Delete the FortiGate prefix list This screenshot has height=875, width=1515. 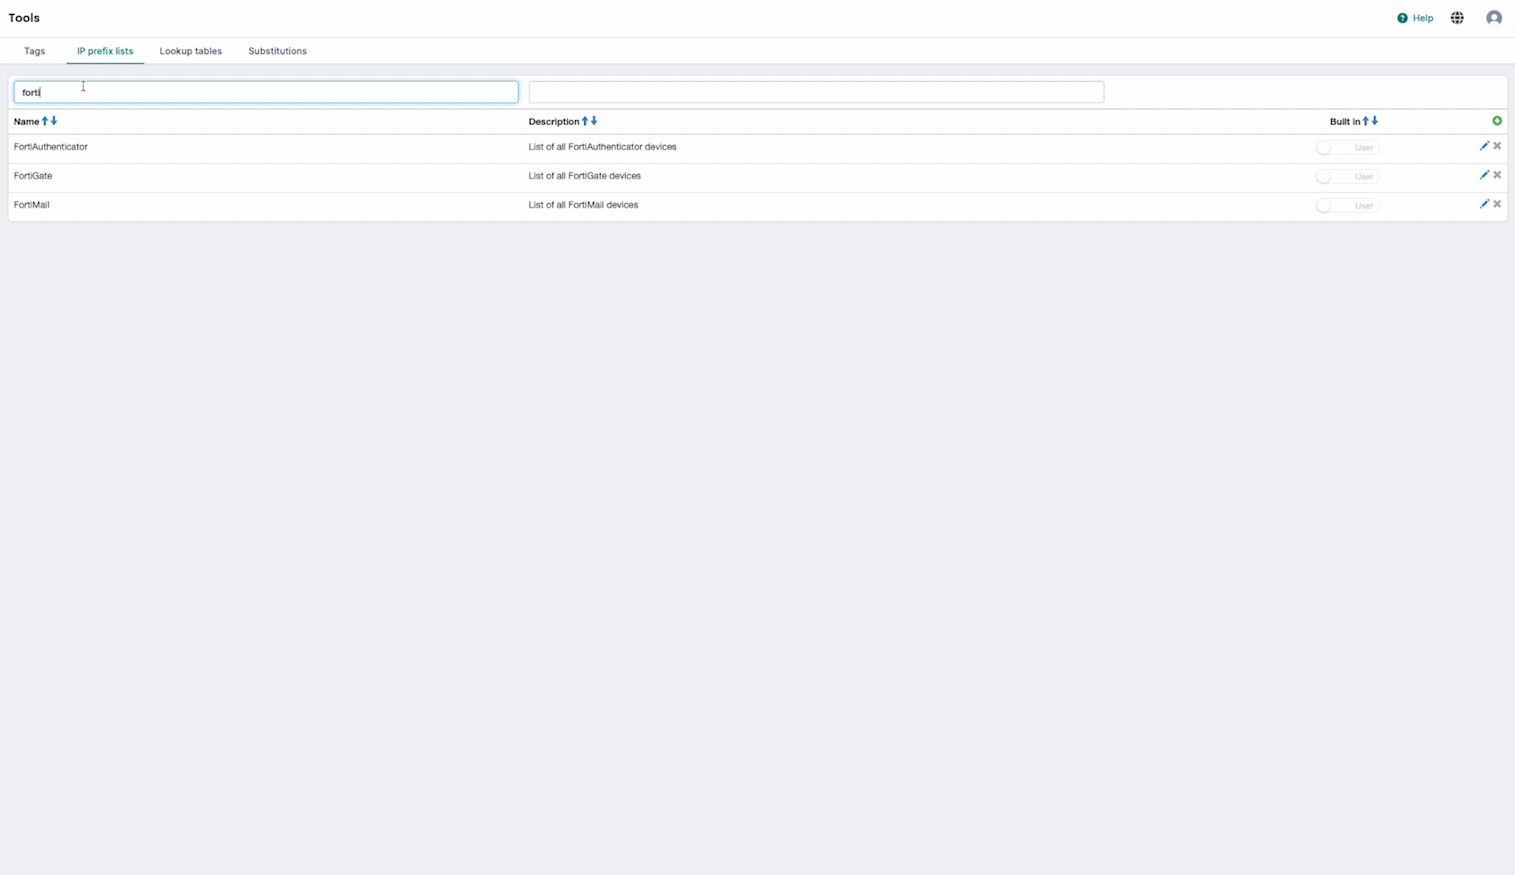(x=1497, y=175)
